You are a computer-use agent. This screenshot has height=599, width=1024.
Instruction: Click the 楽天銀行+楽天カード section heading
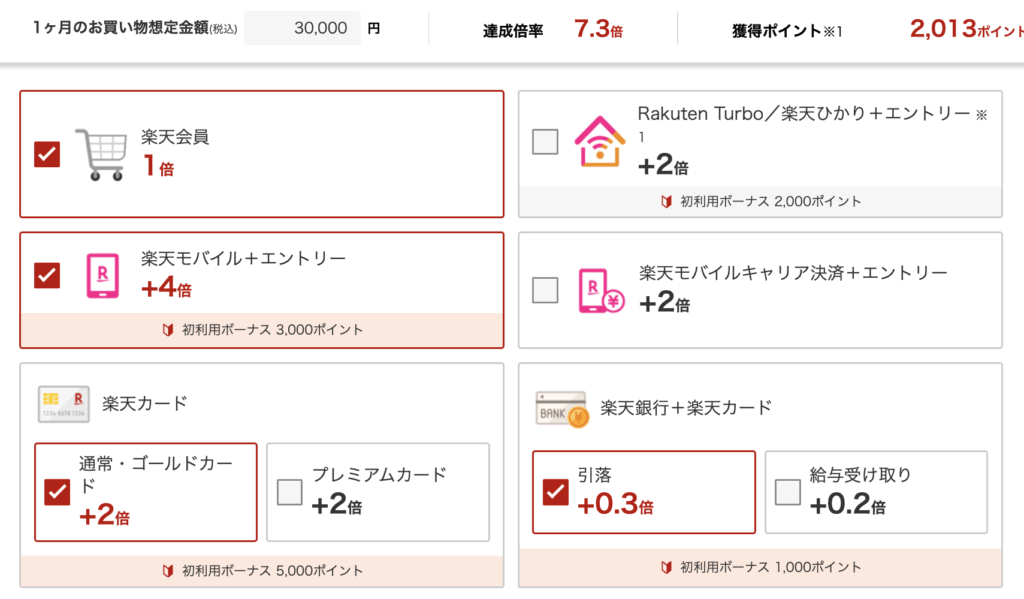click(x=686, y=408)
